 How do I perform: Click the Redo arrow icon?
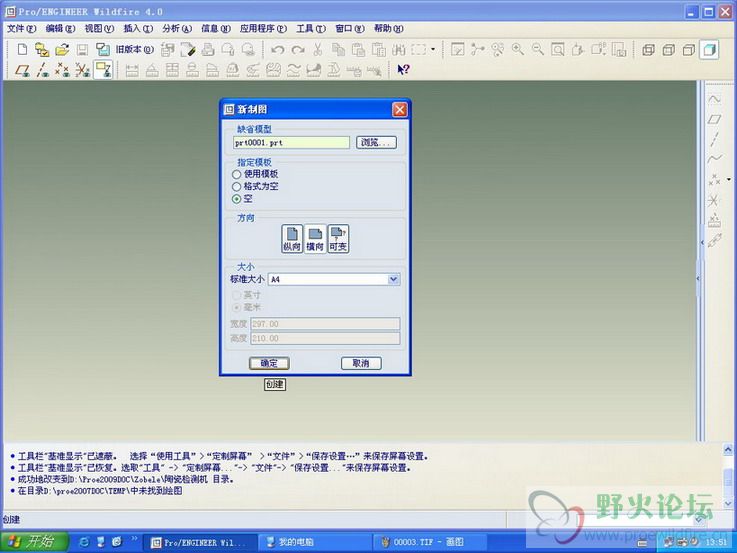coord(298,49)
